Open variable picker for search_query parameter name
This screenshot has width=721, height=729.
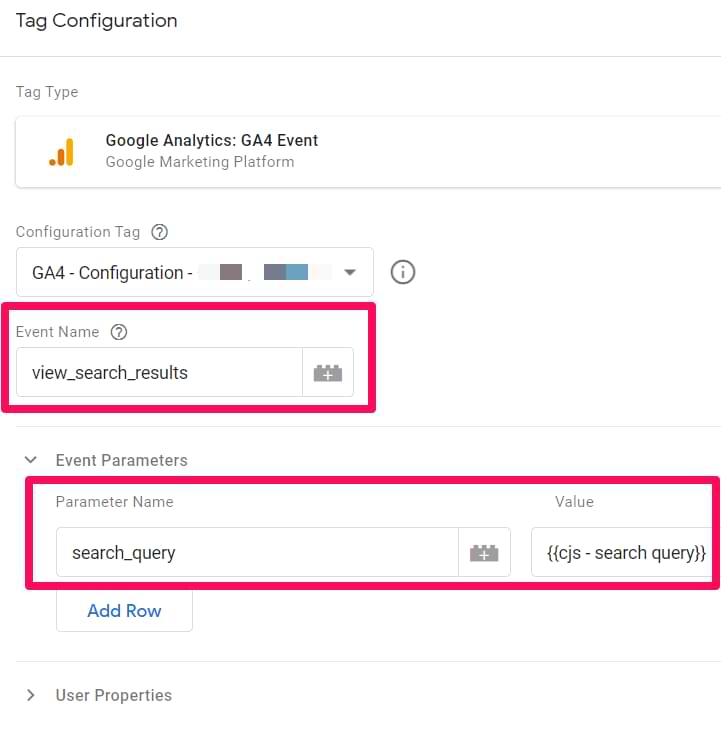[484, 553]
